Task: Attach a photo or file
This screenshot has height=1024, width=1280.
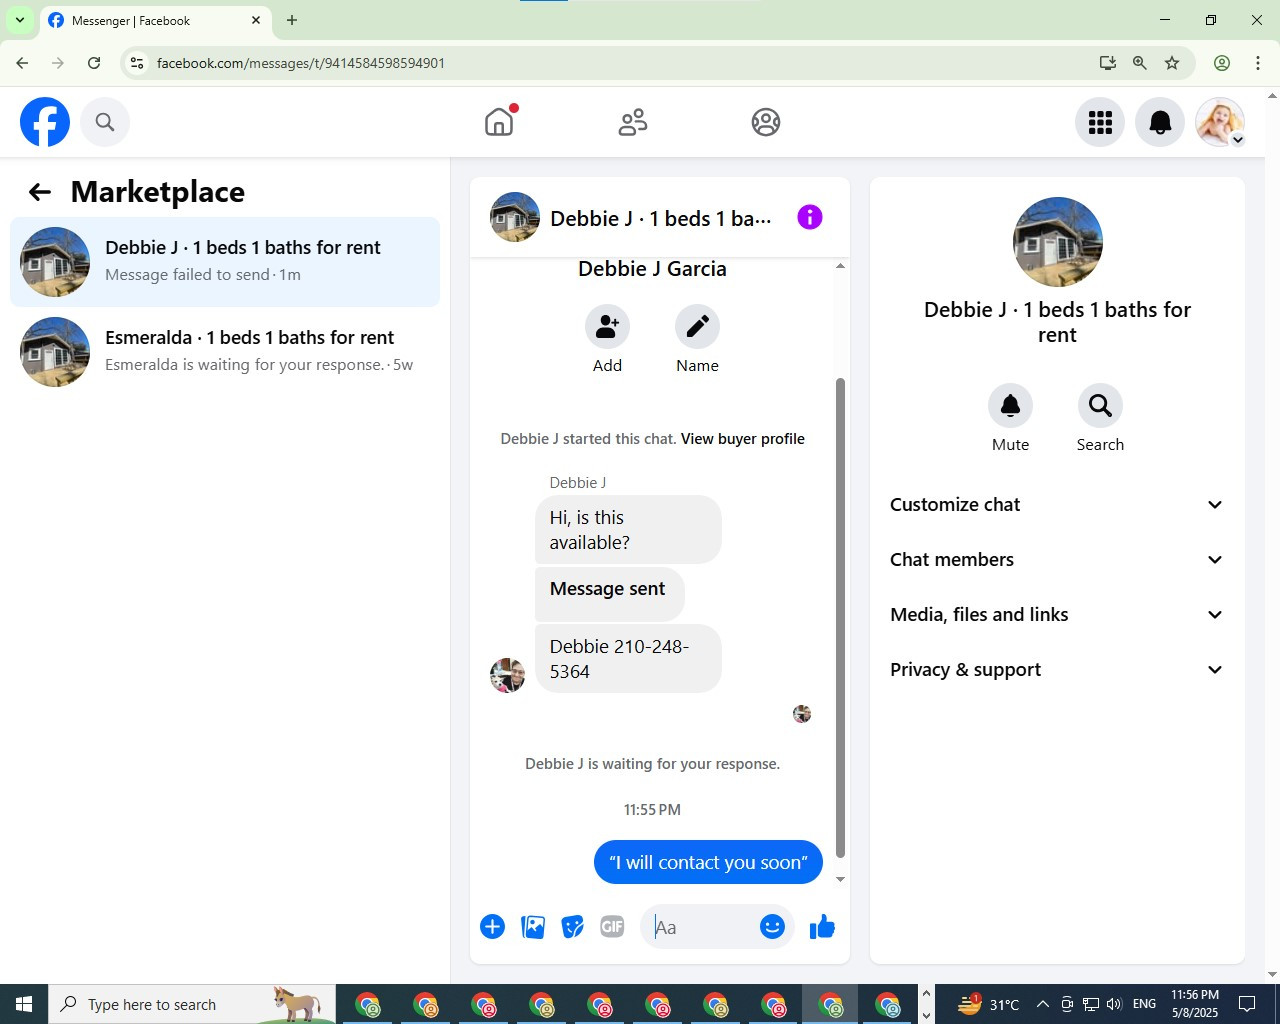Action: click(533, 927)
